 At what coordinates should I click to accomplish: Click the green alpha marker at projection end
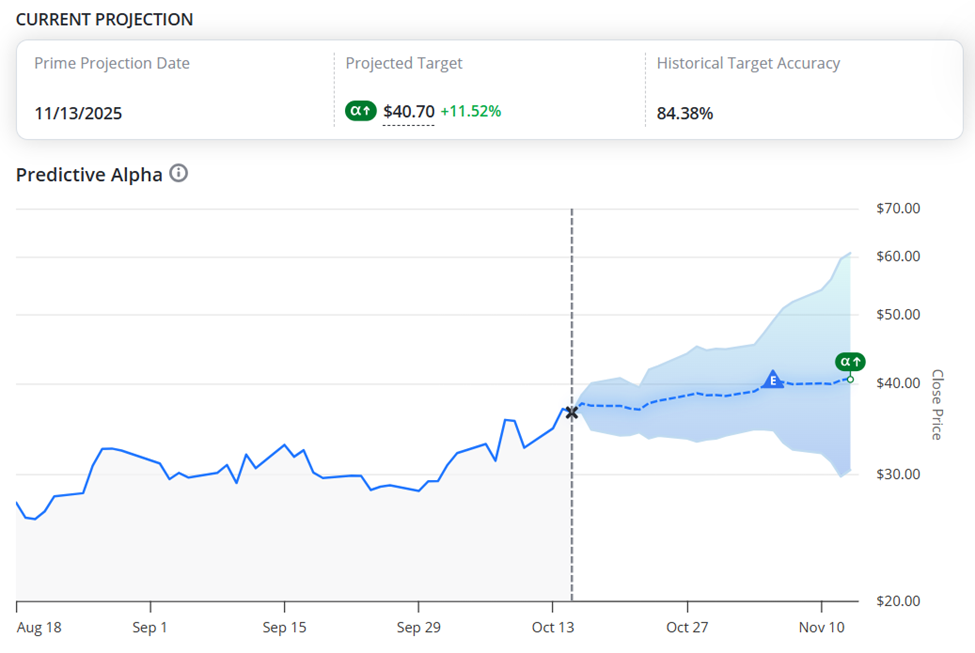850,362
